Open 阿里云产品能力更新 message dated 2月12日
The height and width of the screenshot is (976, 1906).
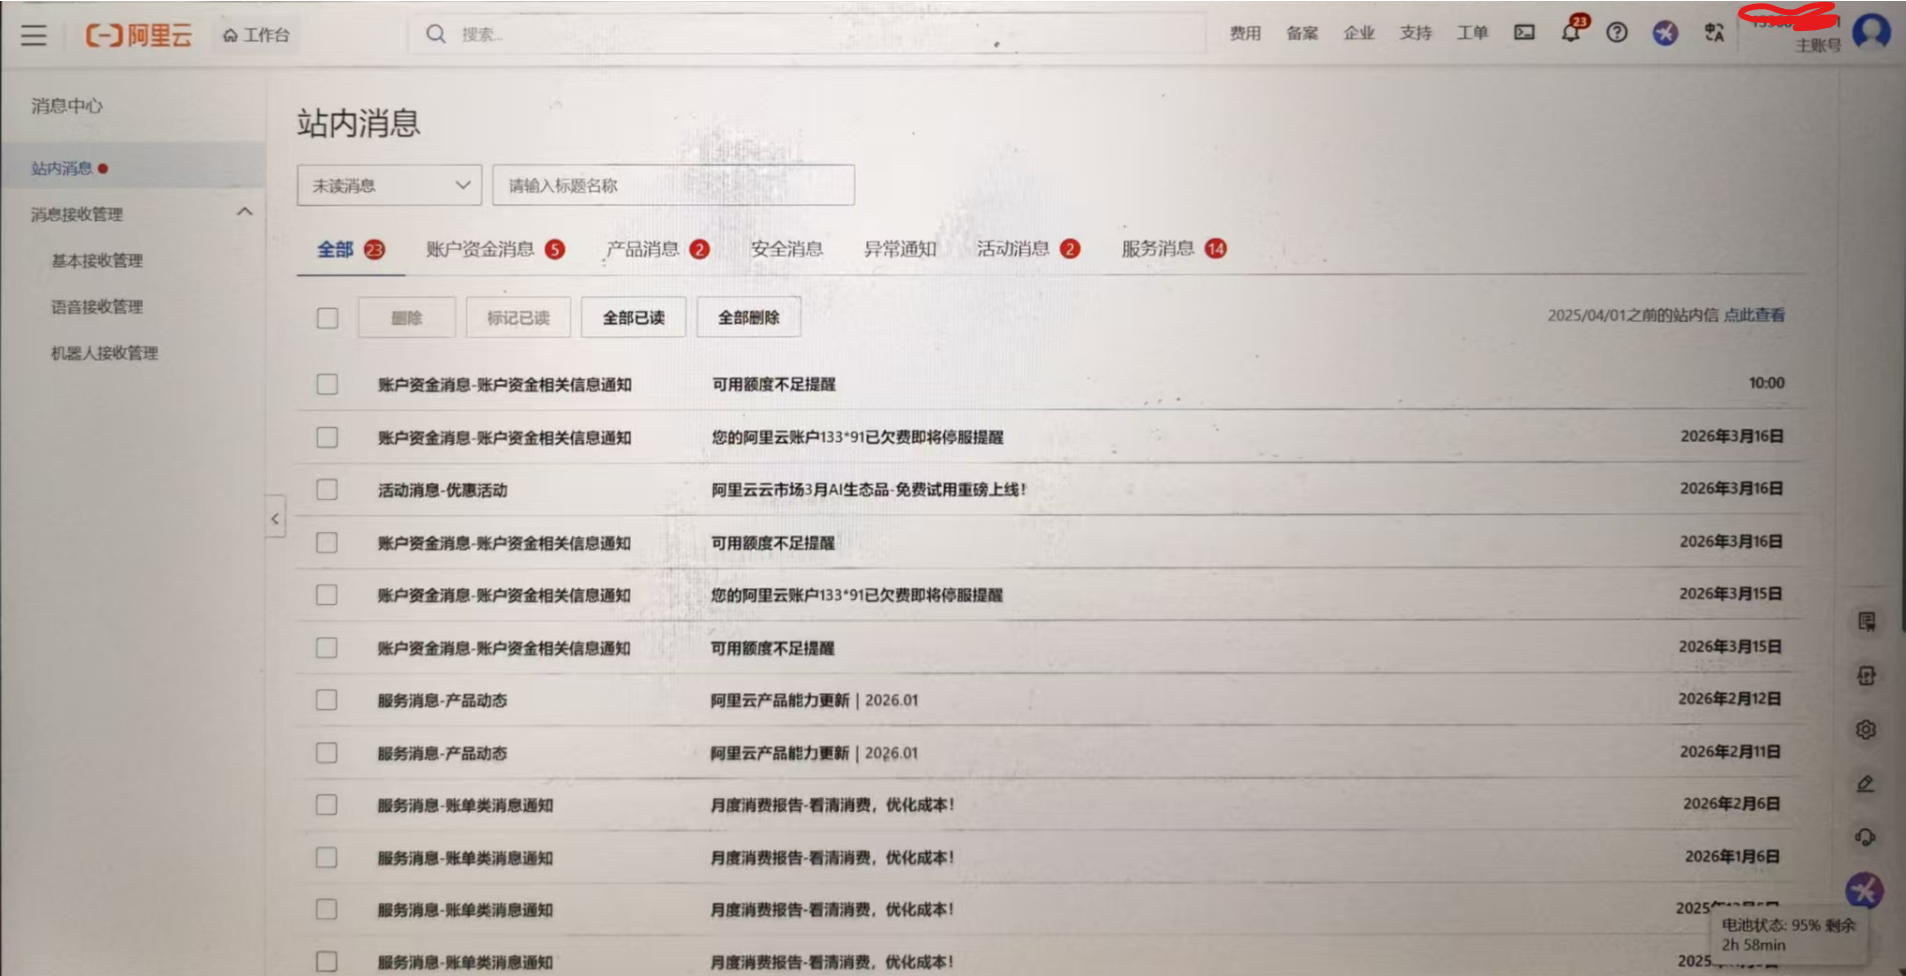coord(814,700)
